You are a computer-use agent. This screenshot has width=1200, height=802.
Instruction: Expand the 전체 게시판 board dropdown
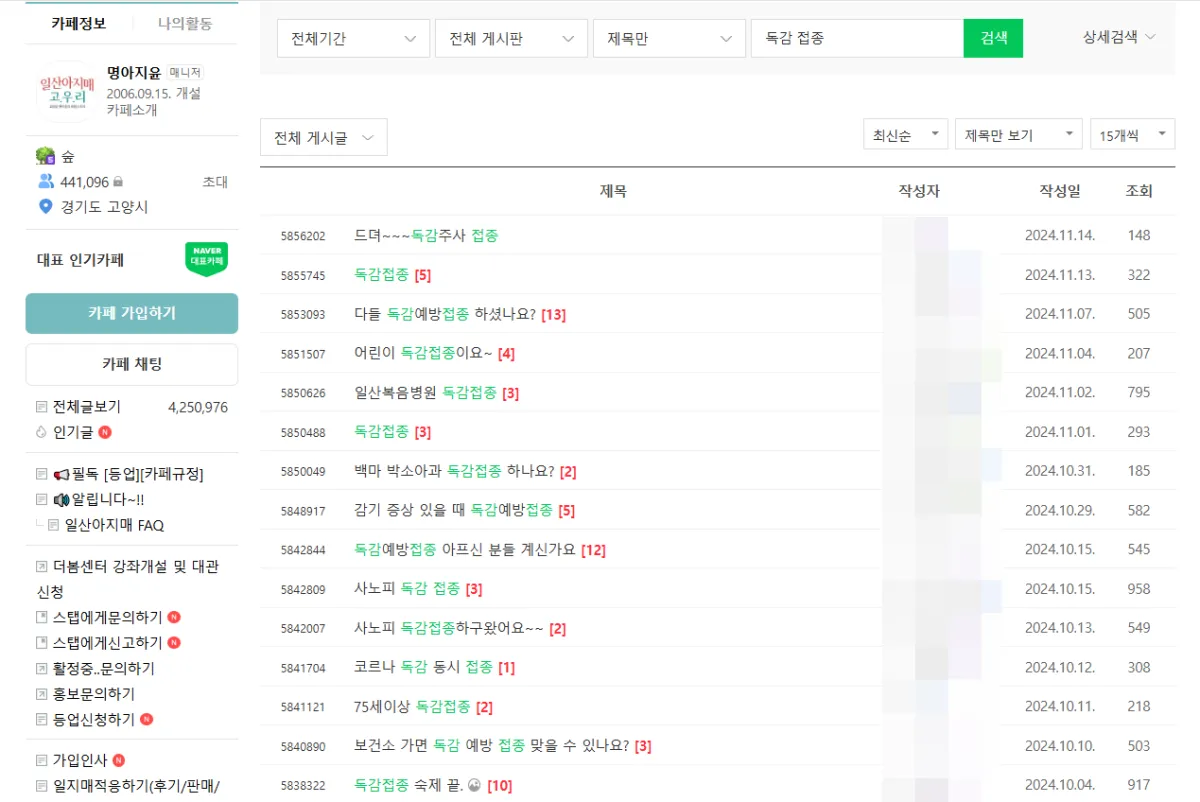(x=511, y=37)
